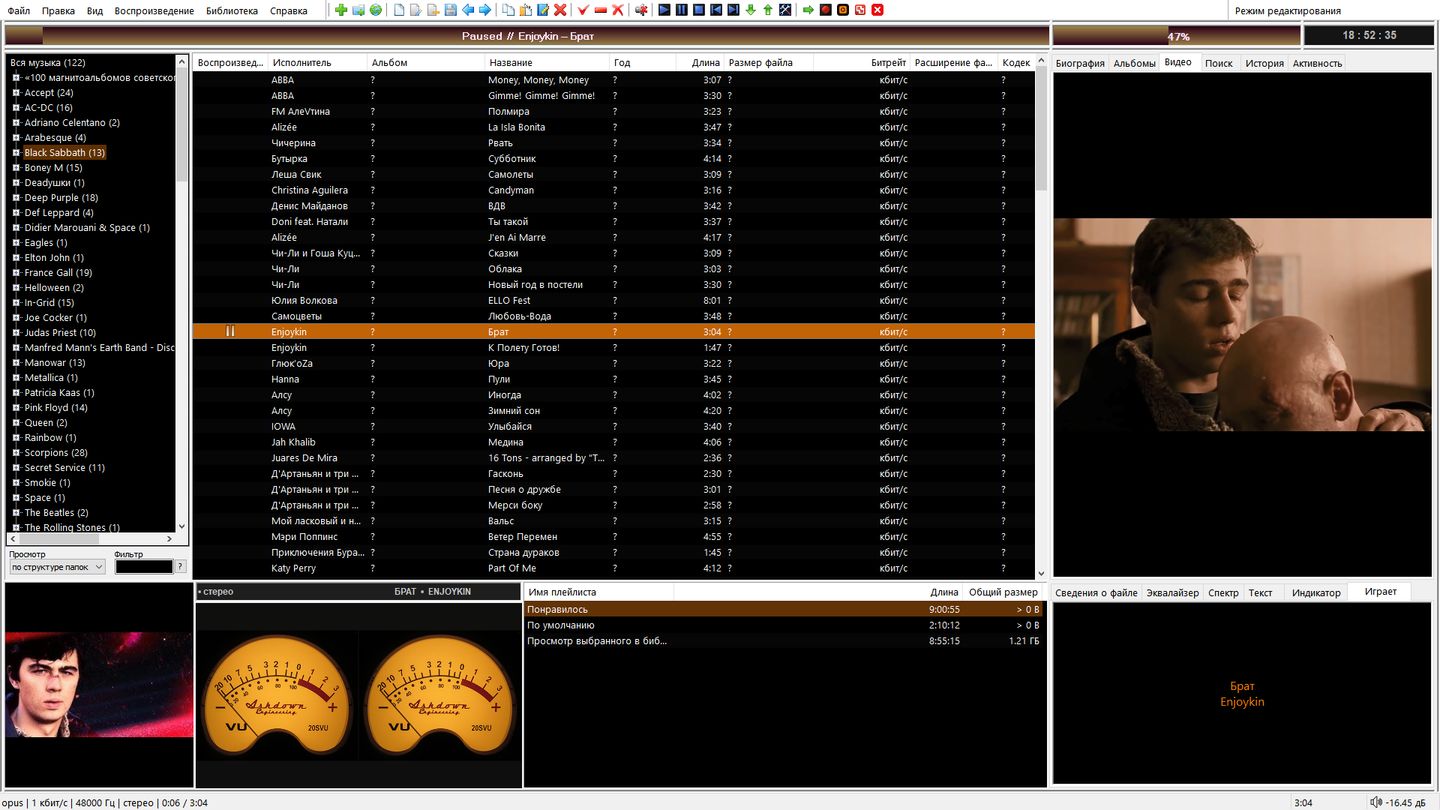
Task: Open the Просмотр view mode dropdown
Action: coord(57,567)
